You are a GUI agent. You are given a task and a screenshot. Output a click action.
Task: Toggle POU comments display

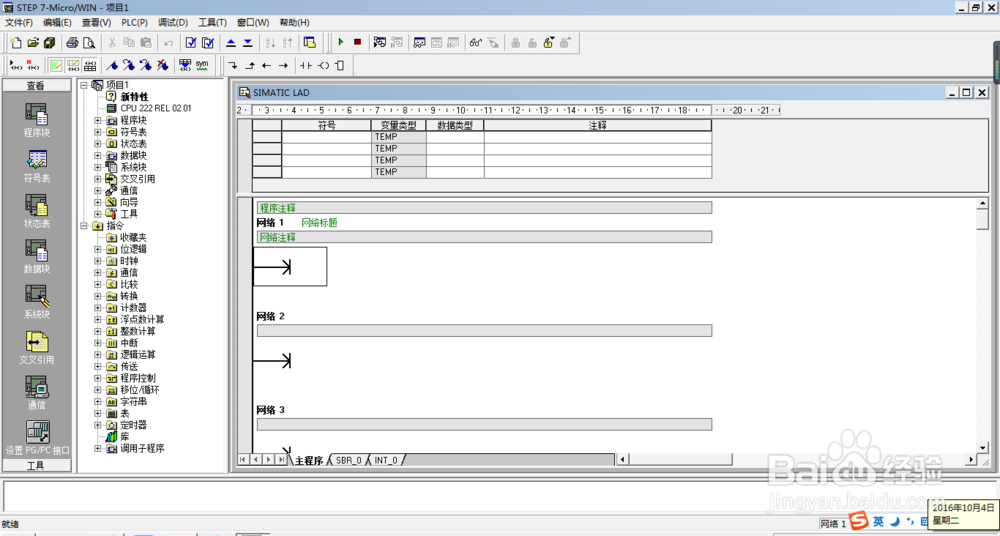pyautogui.click(x=56, y=65)
